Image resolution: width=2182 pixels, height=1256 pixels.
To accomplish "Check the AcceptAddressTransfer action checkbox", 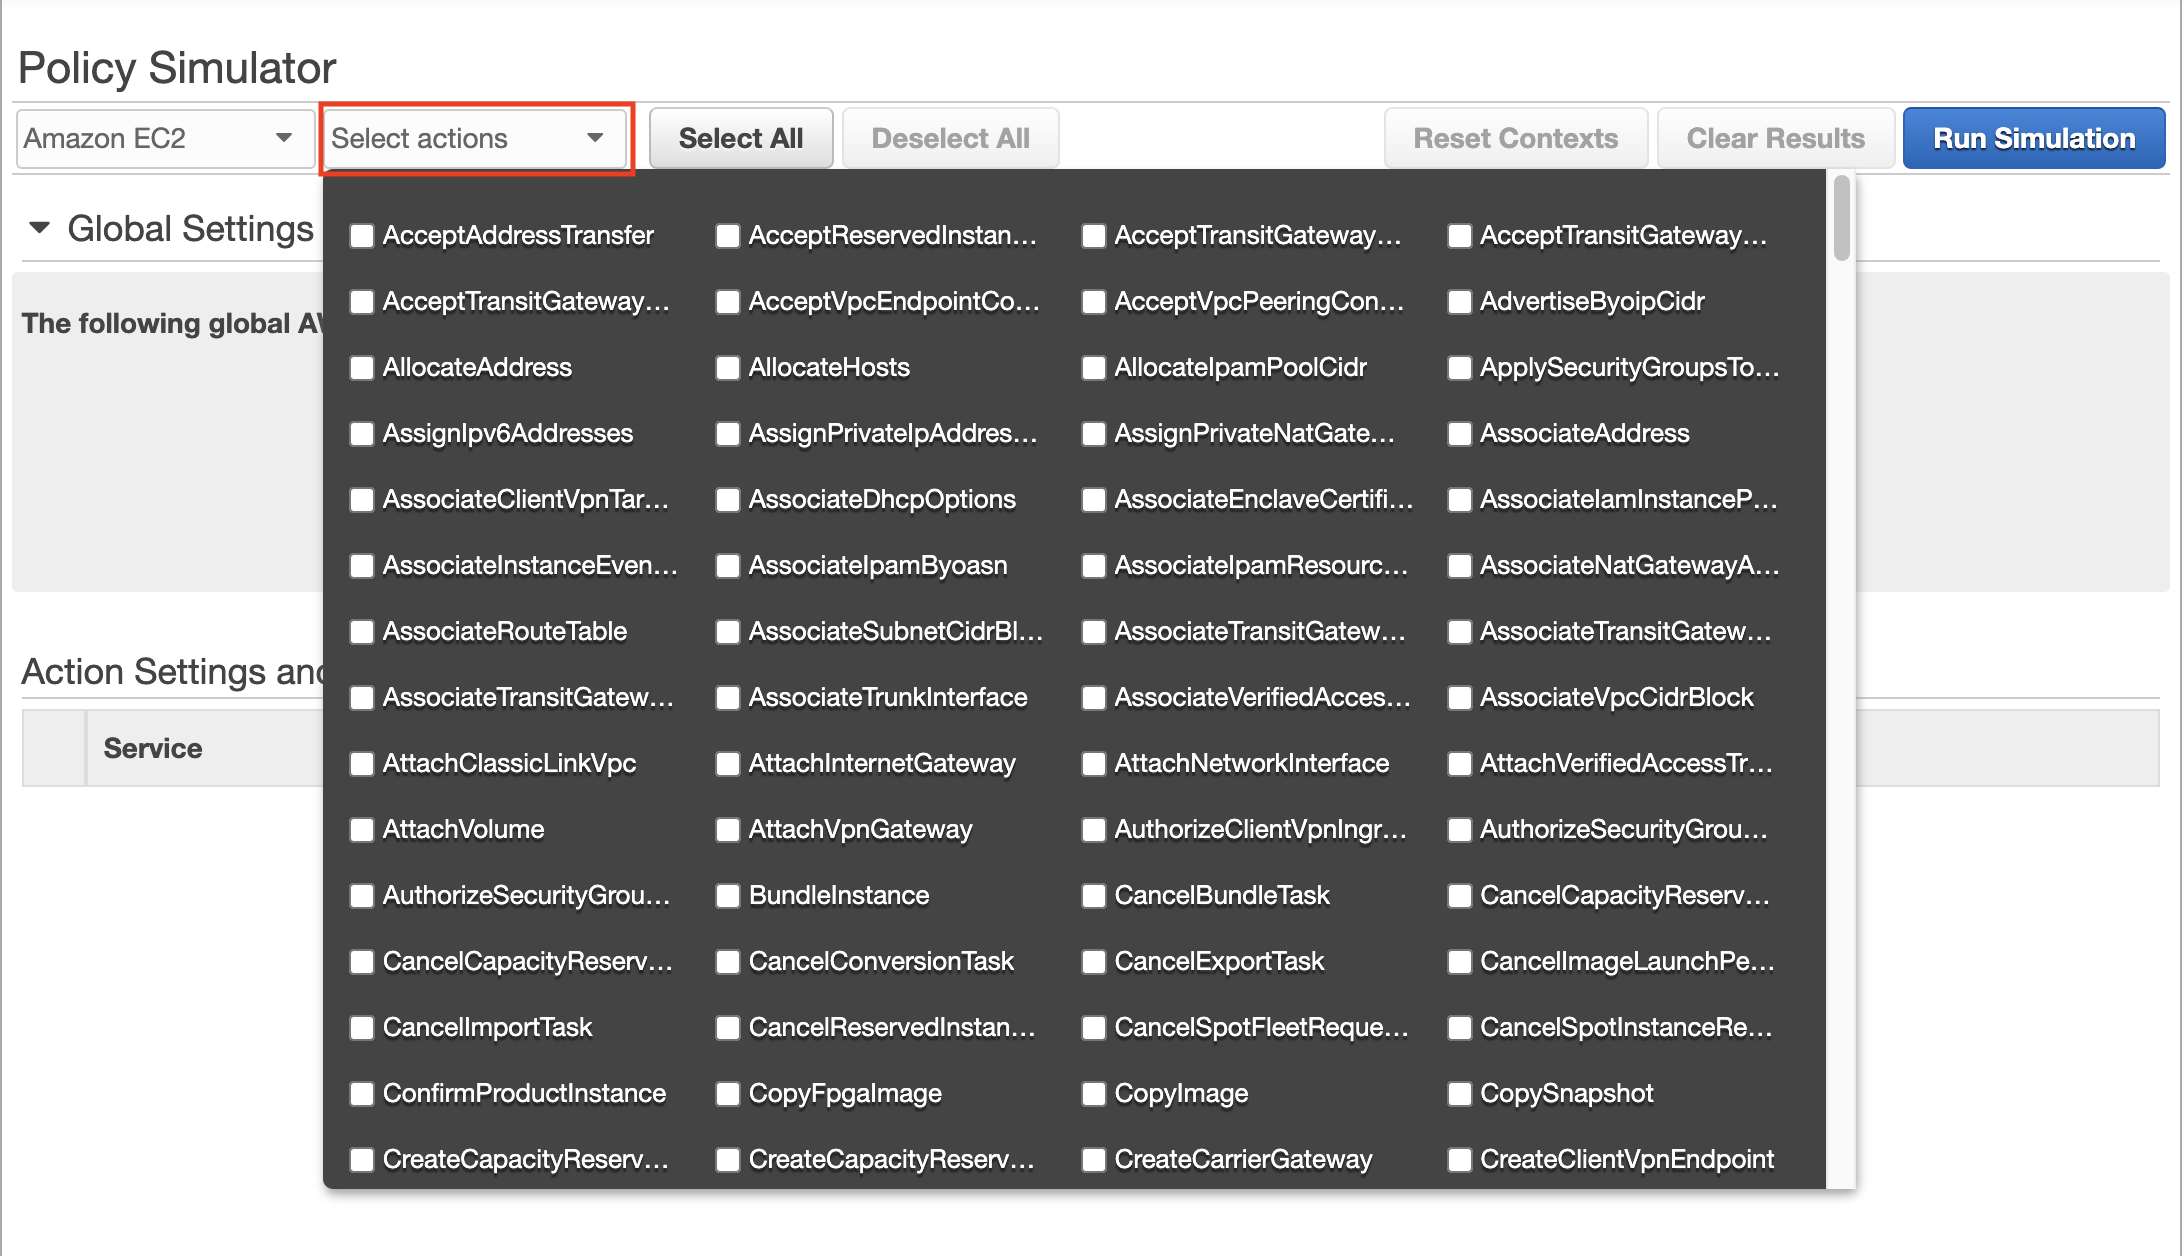I will pos(362,236).
